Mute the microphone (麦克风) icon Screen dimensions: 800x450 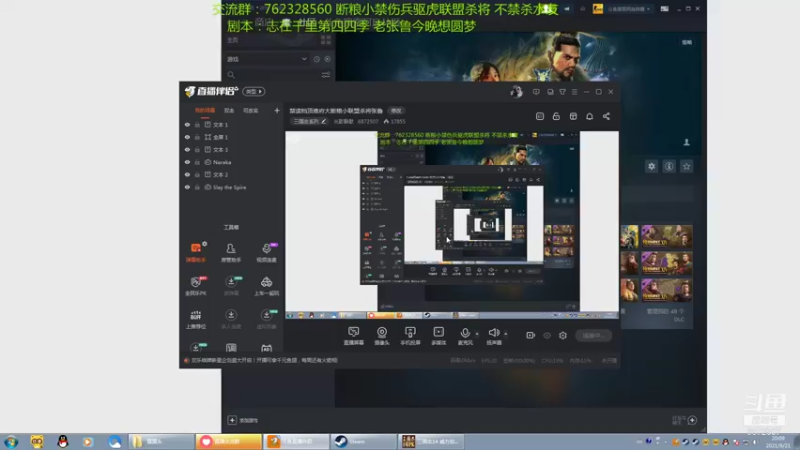click(465, 333)
